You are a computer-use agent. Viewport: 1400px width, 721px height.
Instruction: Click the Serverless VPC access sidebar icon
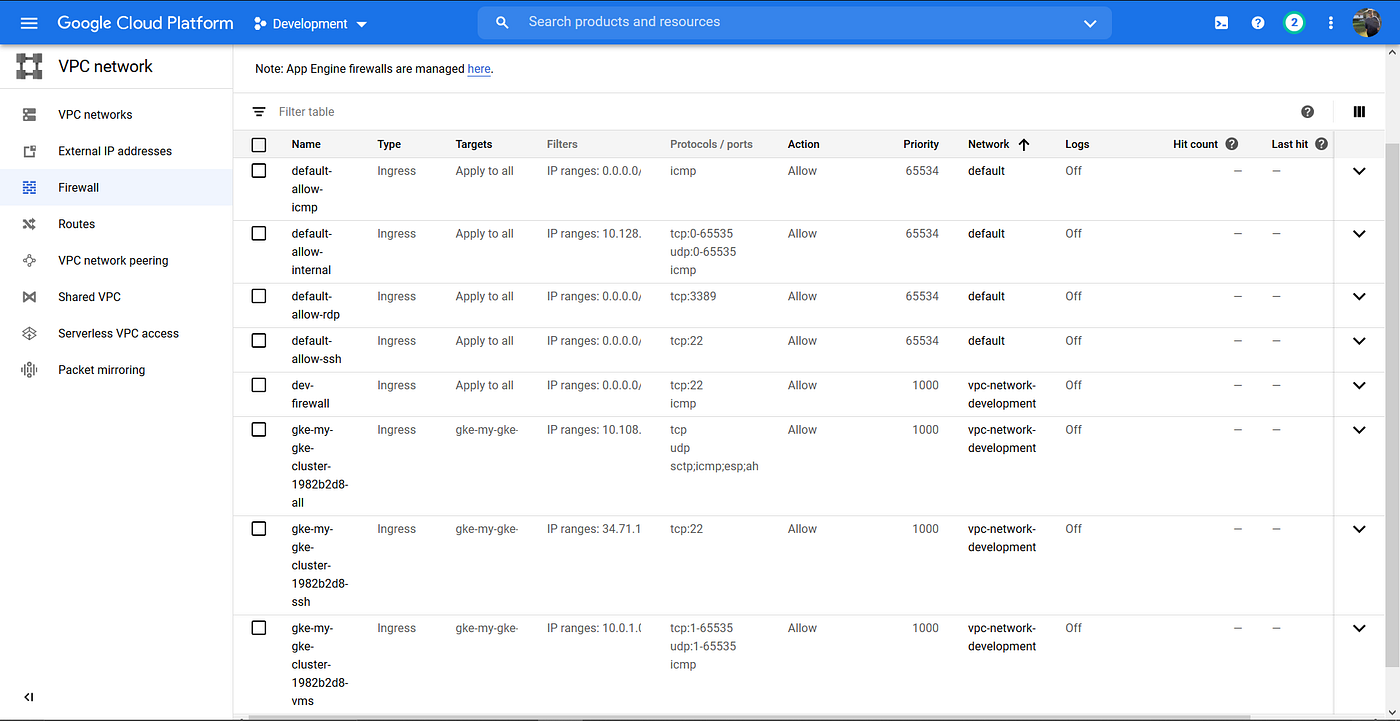click(x=29, y=333)
